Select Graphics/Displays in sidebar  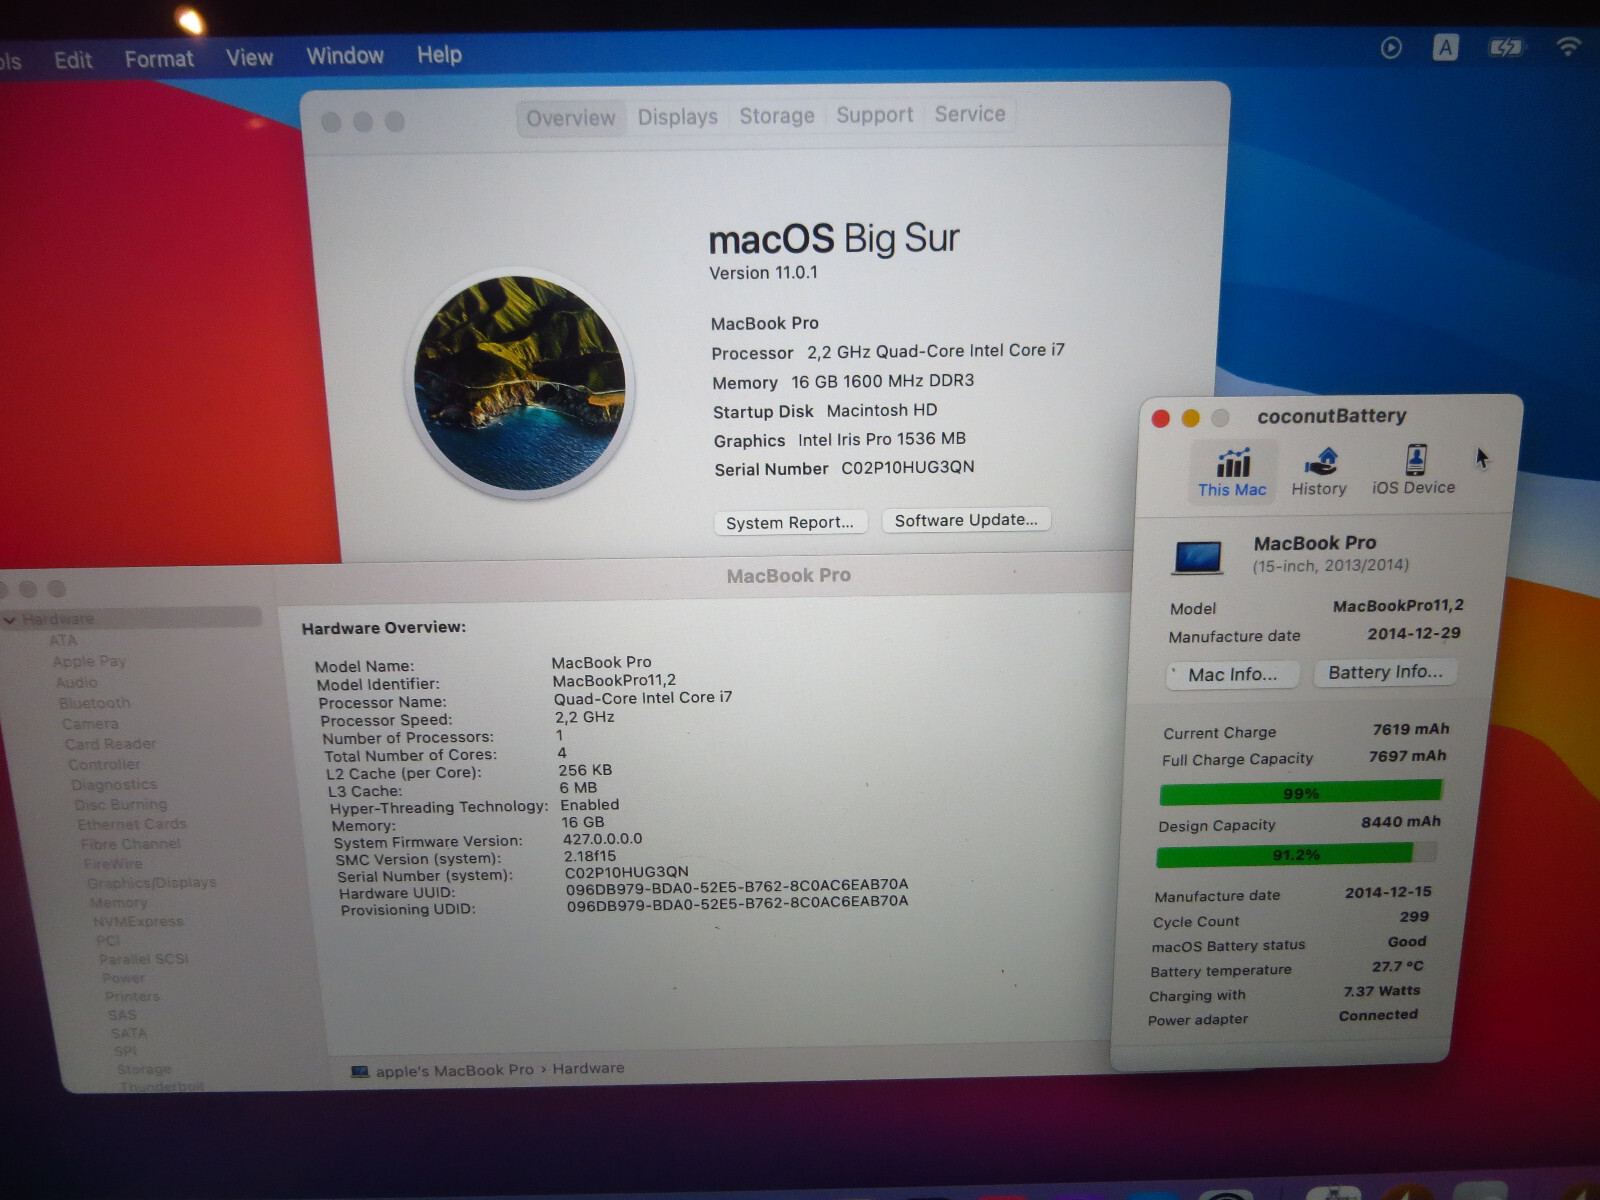[151, 882]
